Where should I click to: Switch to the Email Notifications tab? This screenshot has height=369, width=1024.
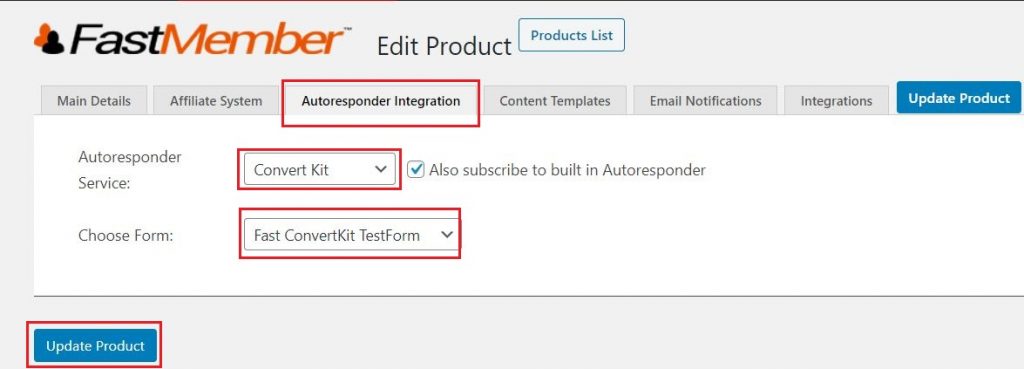(x=705, y=101)
